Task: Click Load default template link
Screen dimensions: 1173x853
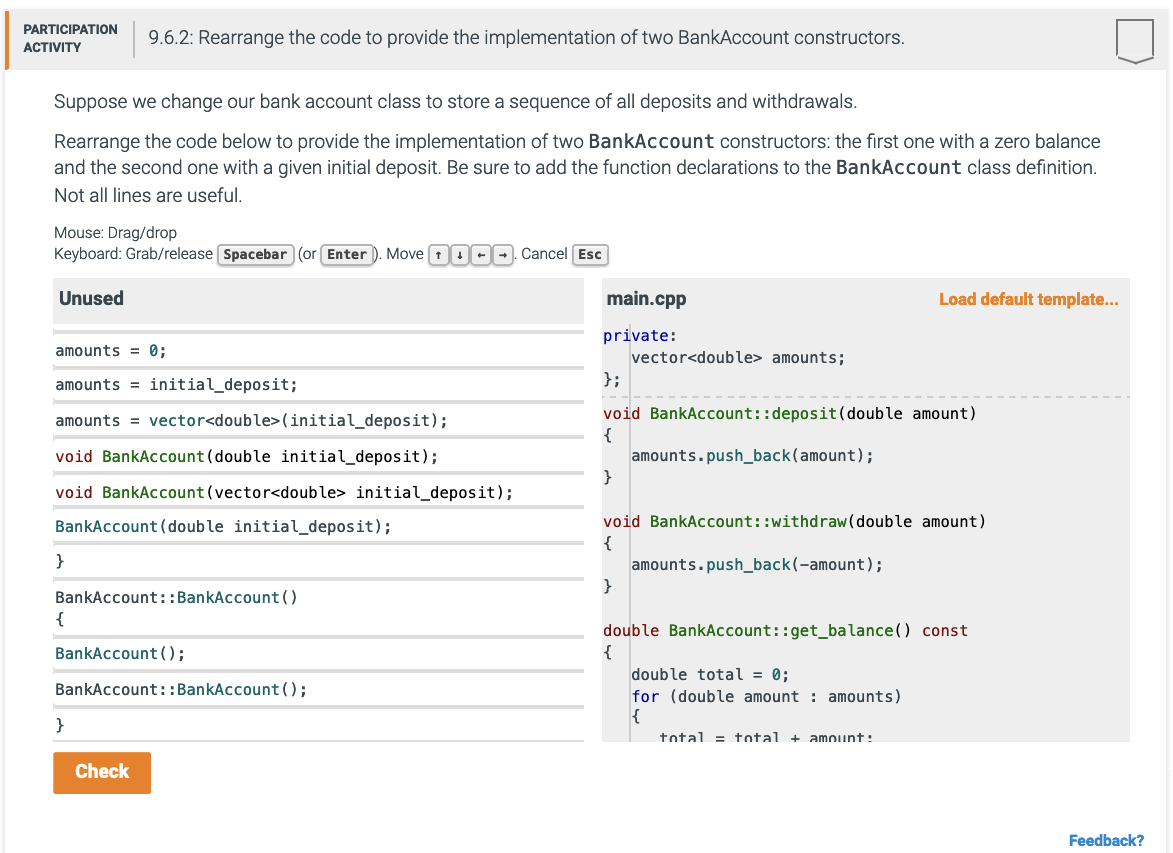Action: pyautogui.click(x=1028, y=299)
